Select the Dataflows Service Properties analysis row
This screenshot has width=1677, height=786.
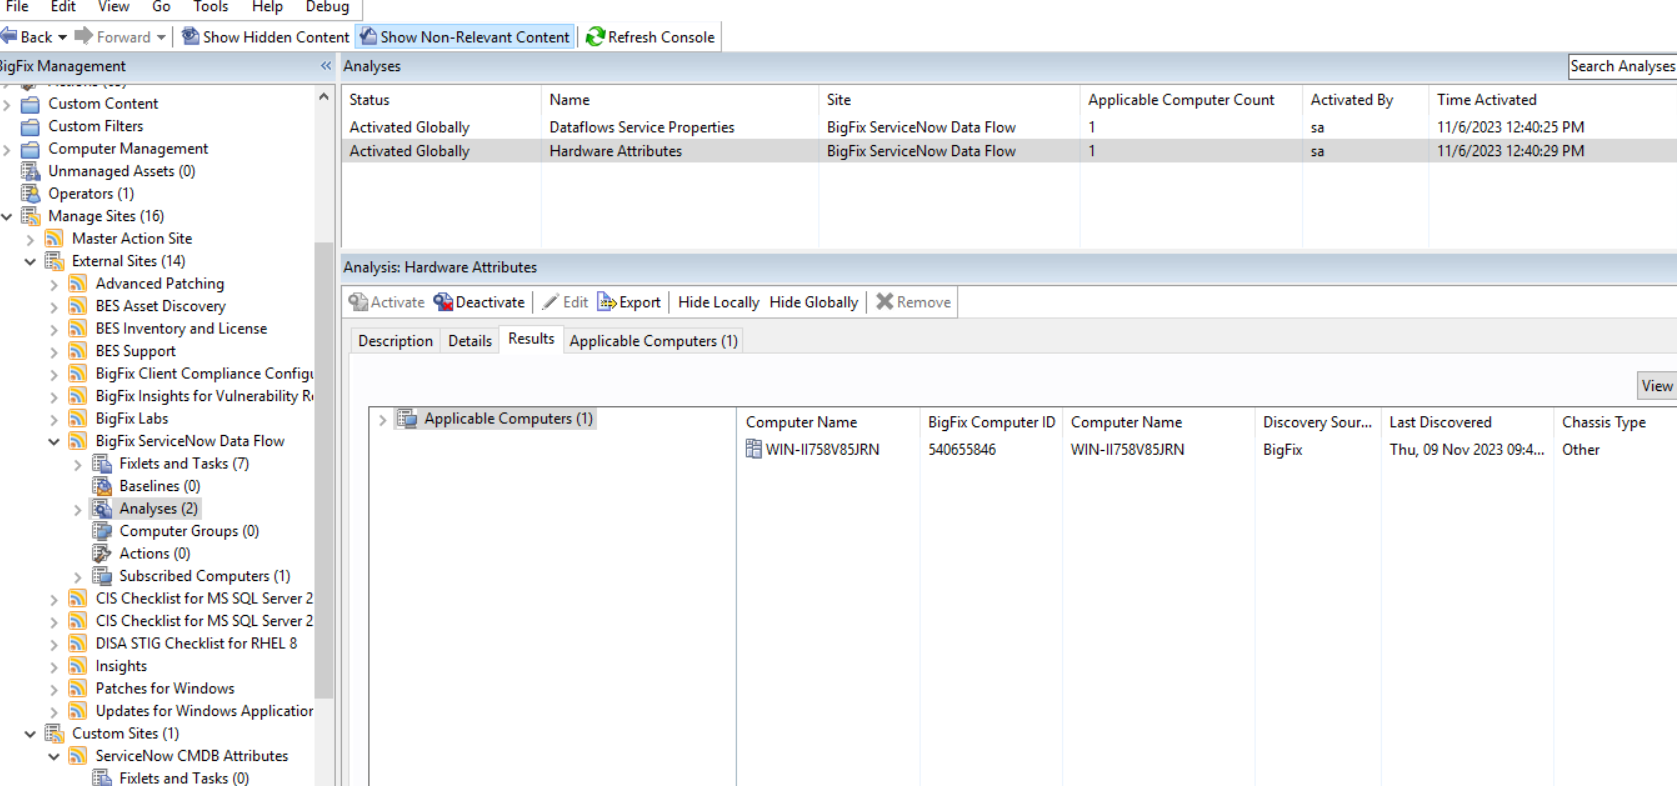pos(1009,127)
